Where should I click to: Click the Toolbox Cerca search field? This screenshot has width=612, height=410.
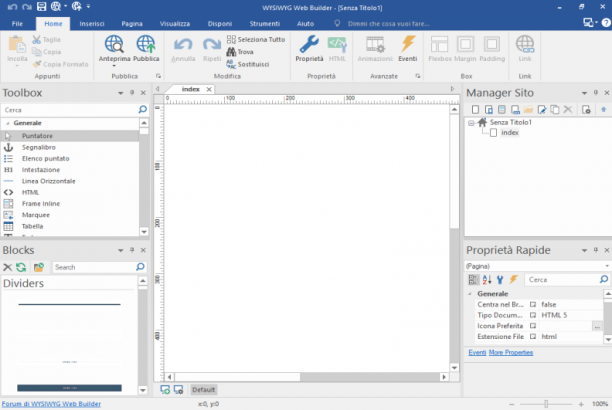point(70,110)
